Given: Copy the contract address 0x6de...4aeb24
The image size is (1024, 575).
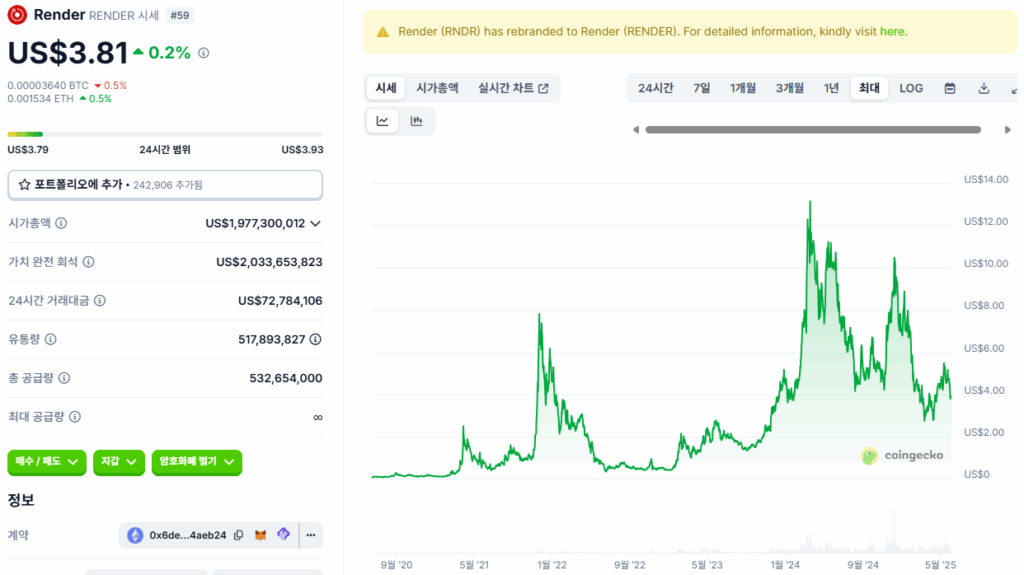Looking at the screenshot, I should 239,535.
